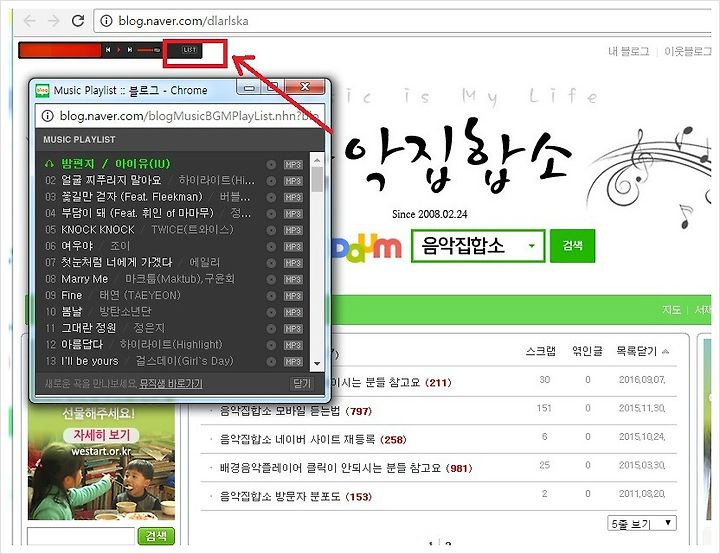Click the circle icon on 봄날 row
Screen dimensions: 720x554
pyautogui.click(x=271, y=312)
